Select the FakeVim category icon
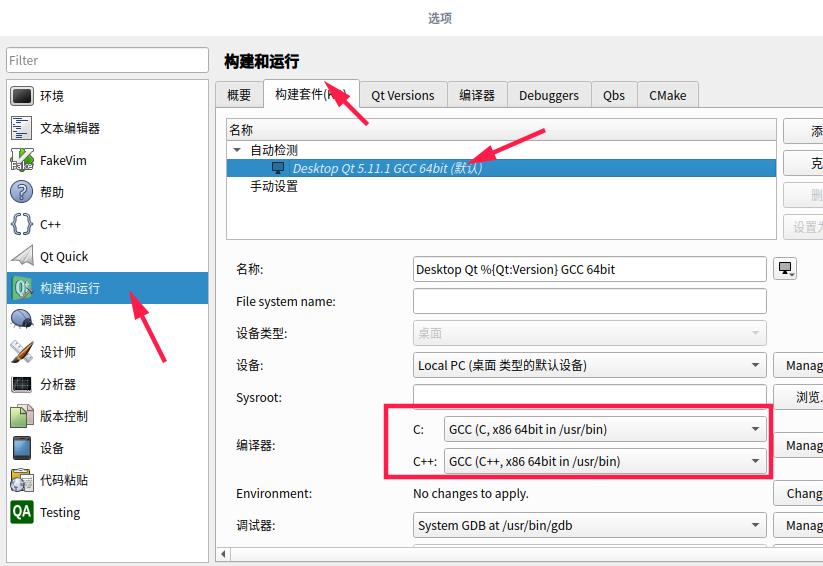Viewport: 823px width, 566px height. point(22,160)
